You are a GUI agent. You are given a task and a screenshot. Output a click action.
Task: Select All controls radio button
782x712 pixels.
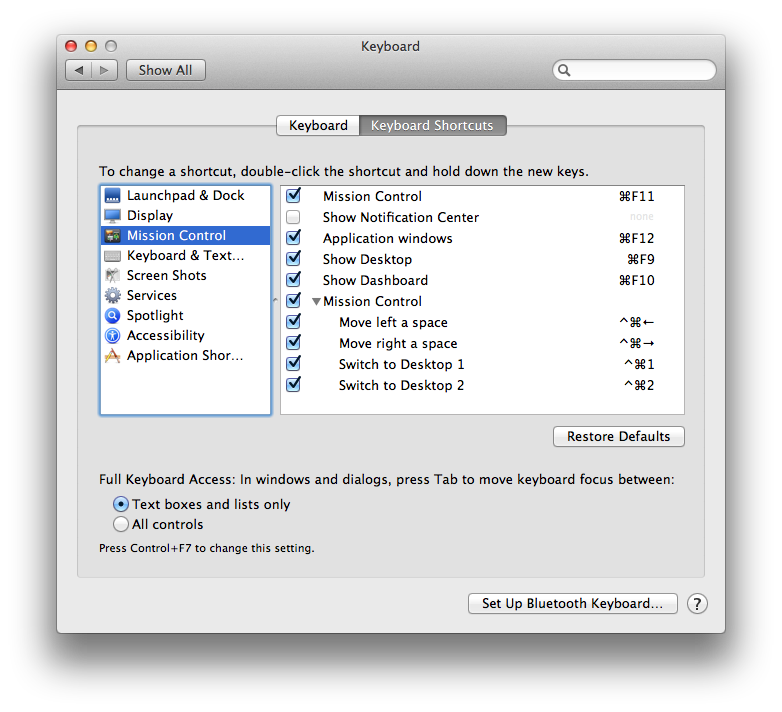121,524
